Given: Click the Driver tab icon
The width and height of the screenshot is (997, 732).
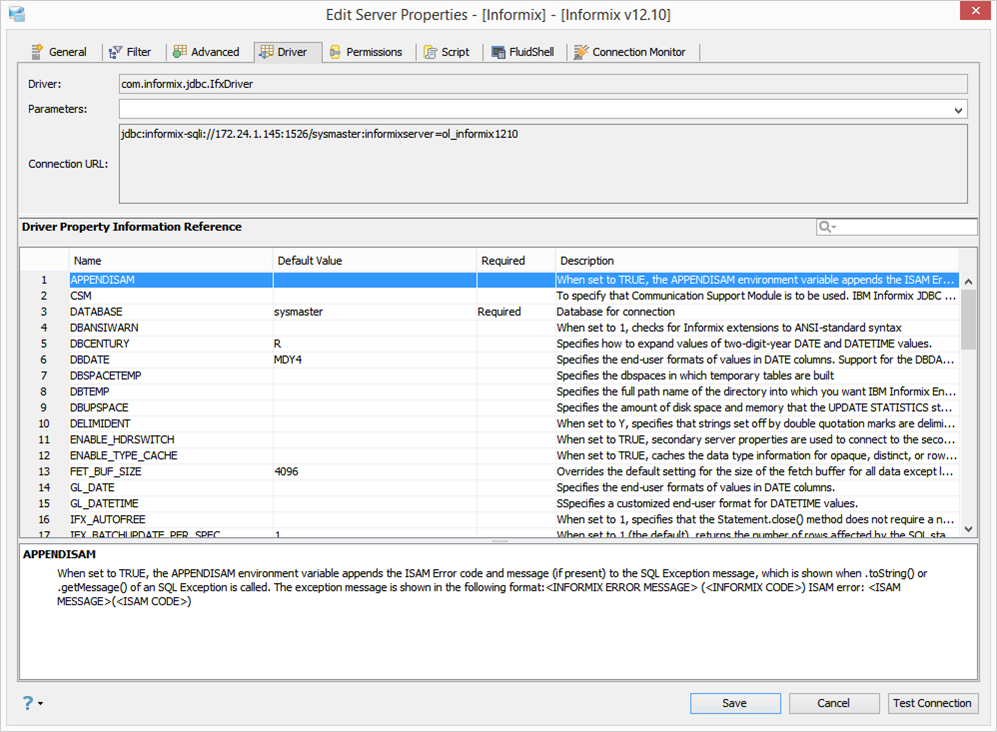Looking at the screenshot, I should 266,52.
